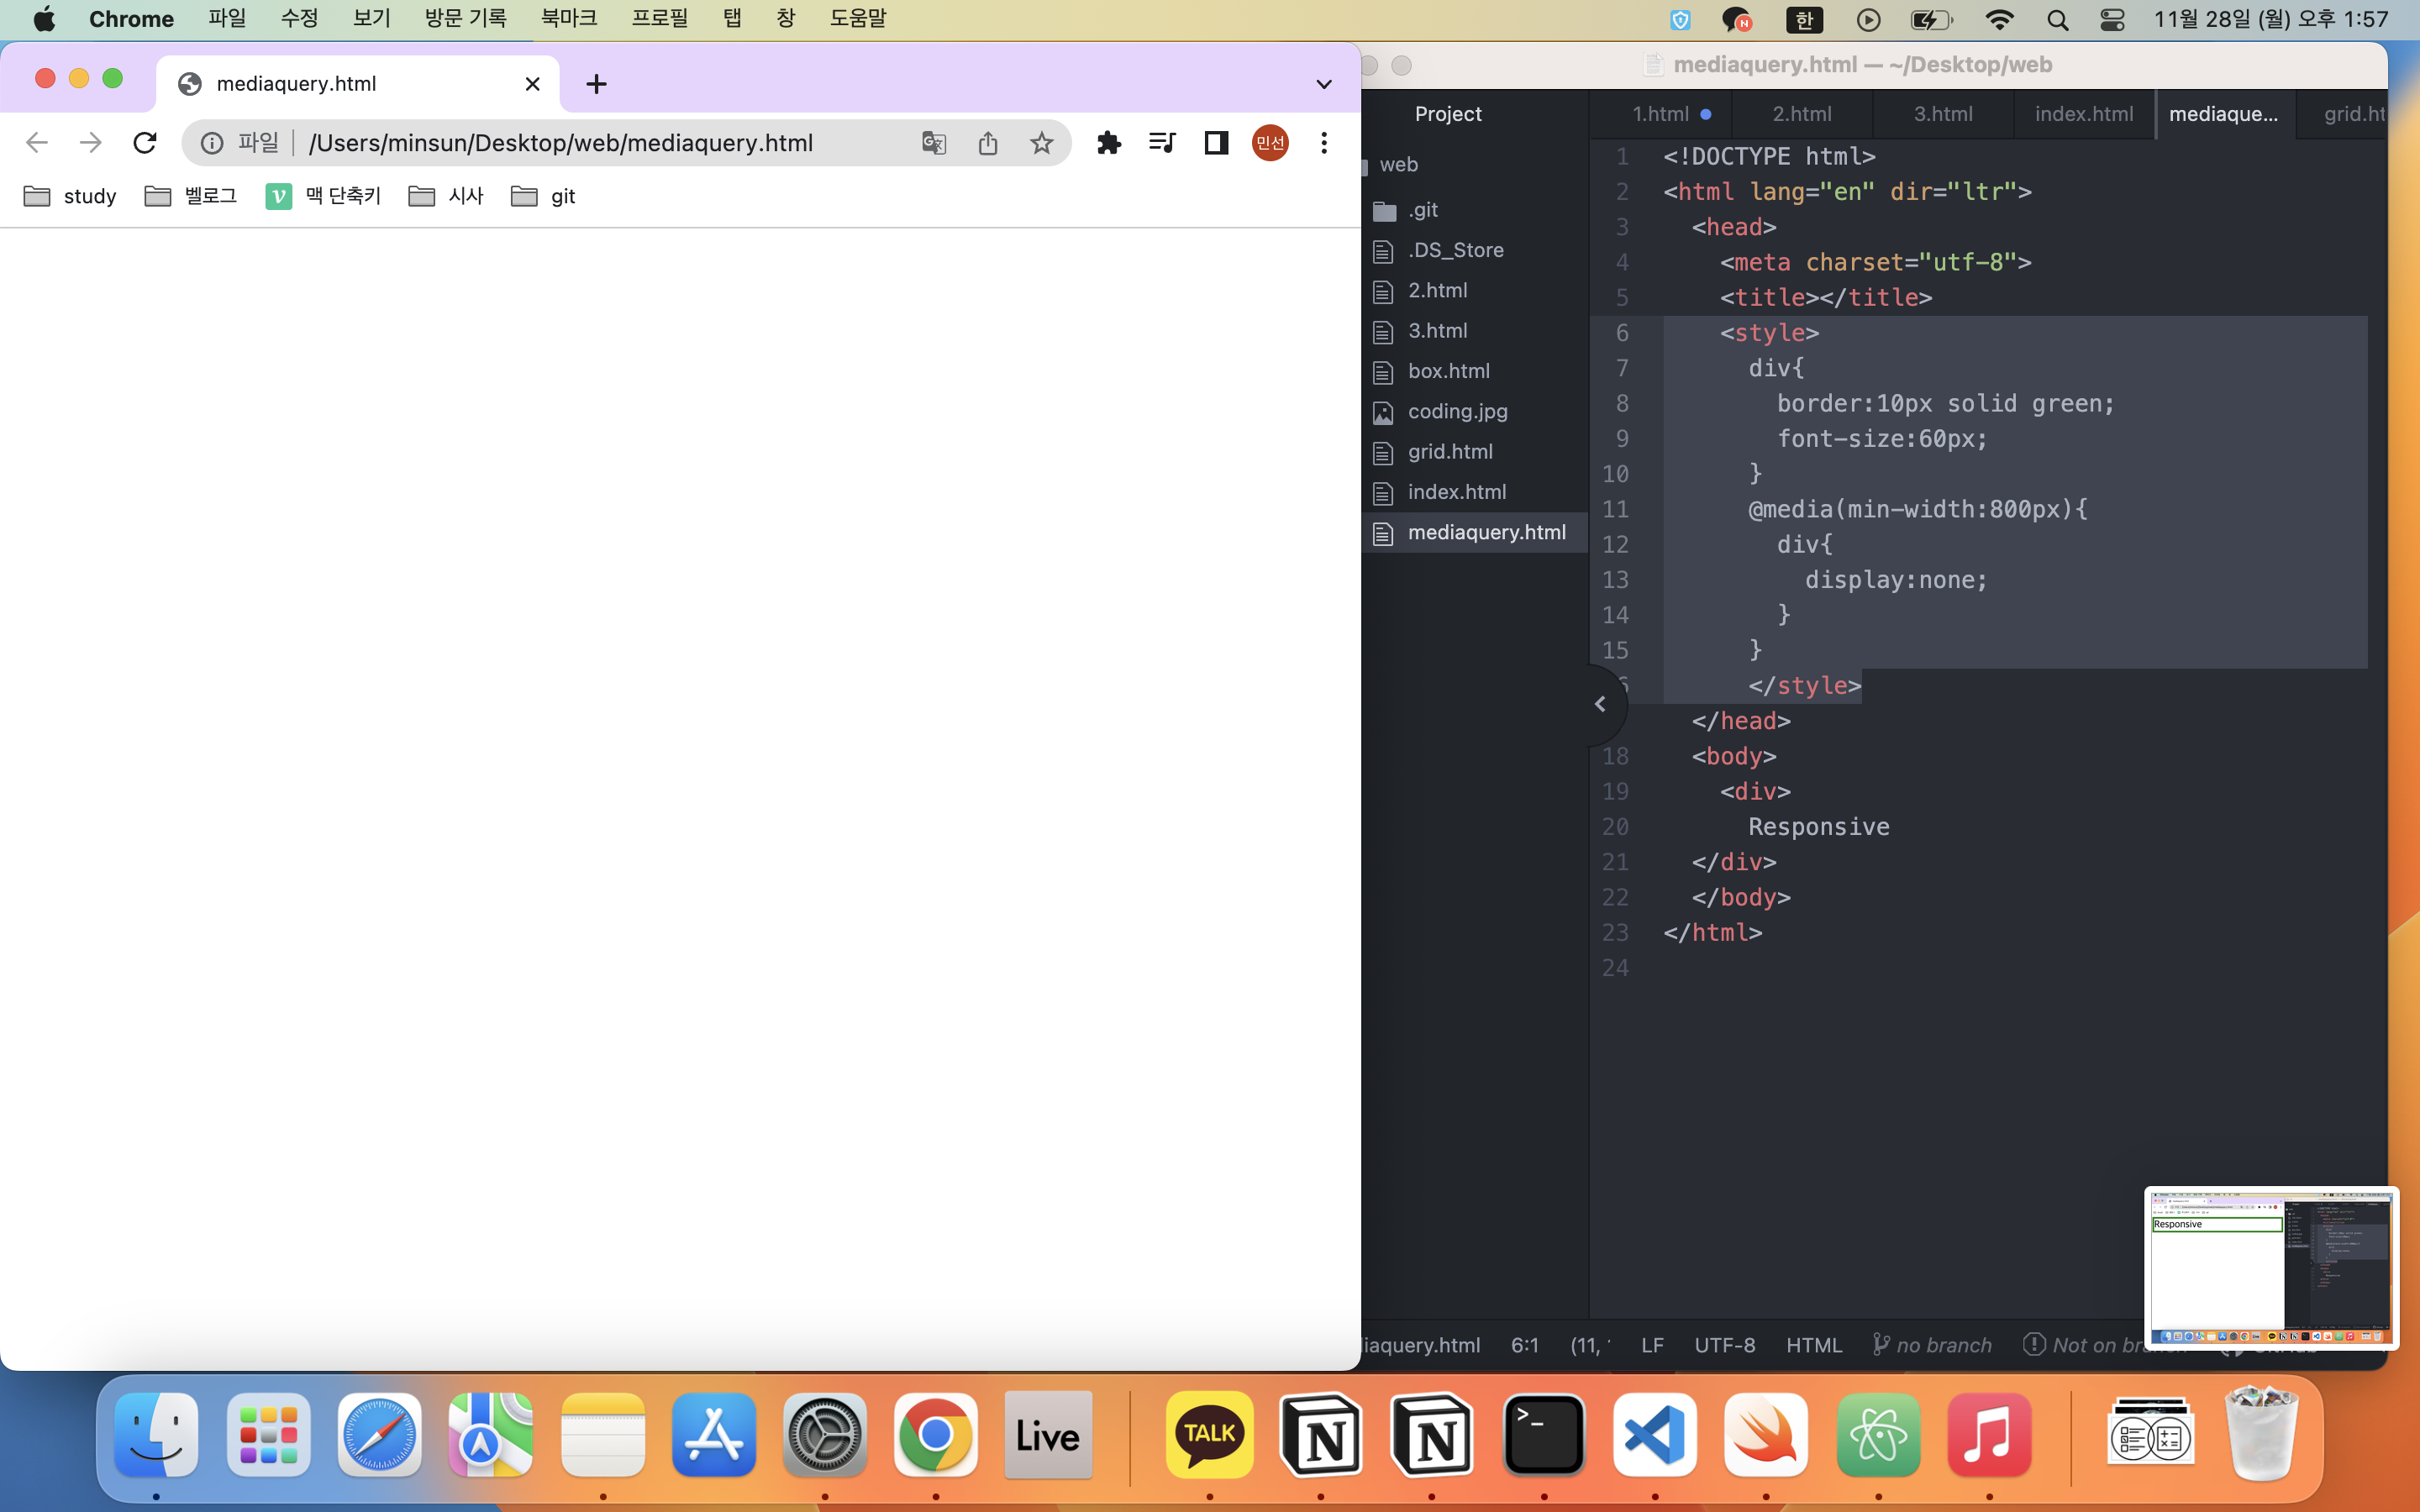This screenshot has height=1512, width=2420.
Task: Open Maps from the dock
Action: [x=490, y=1435]
